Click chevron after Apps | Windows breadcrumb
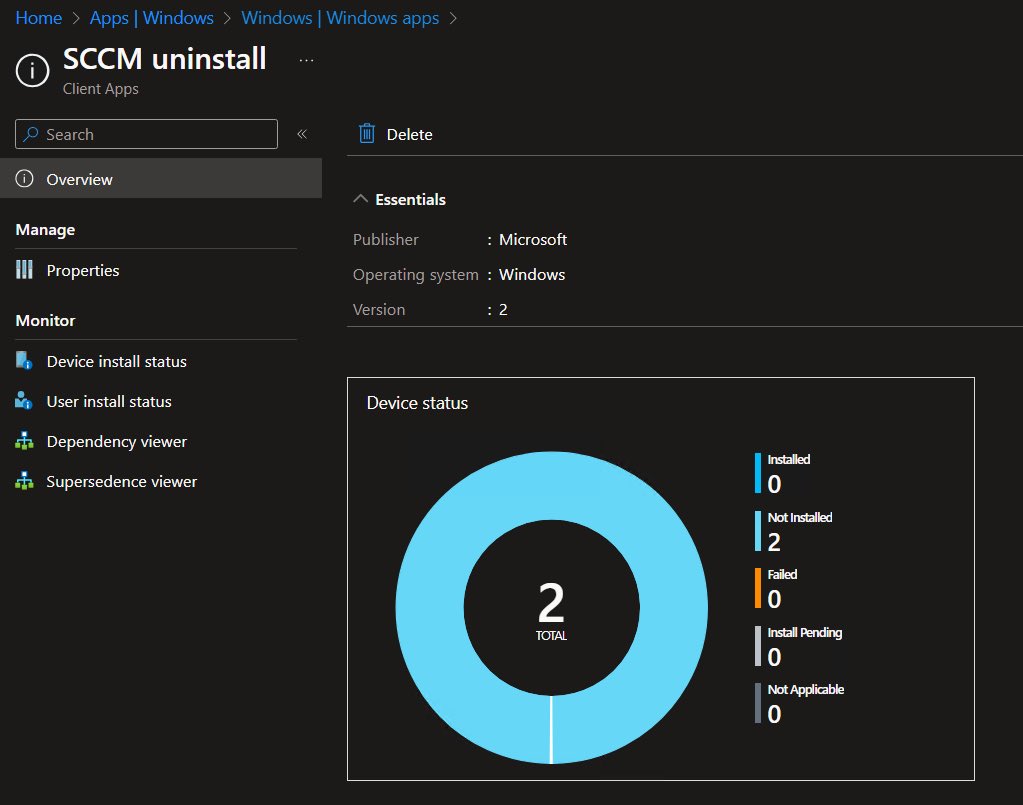The width and height of the screenshot is (1023, 805). (x=227, y=18)
